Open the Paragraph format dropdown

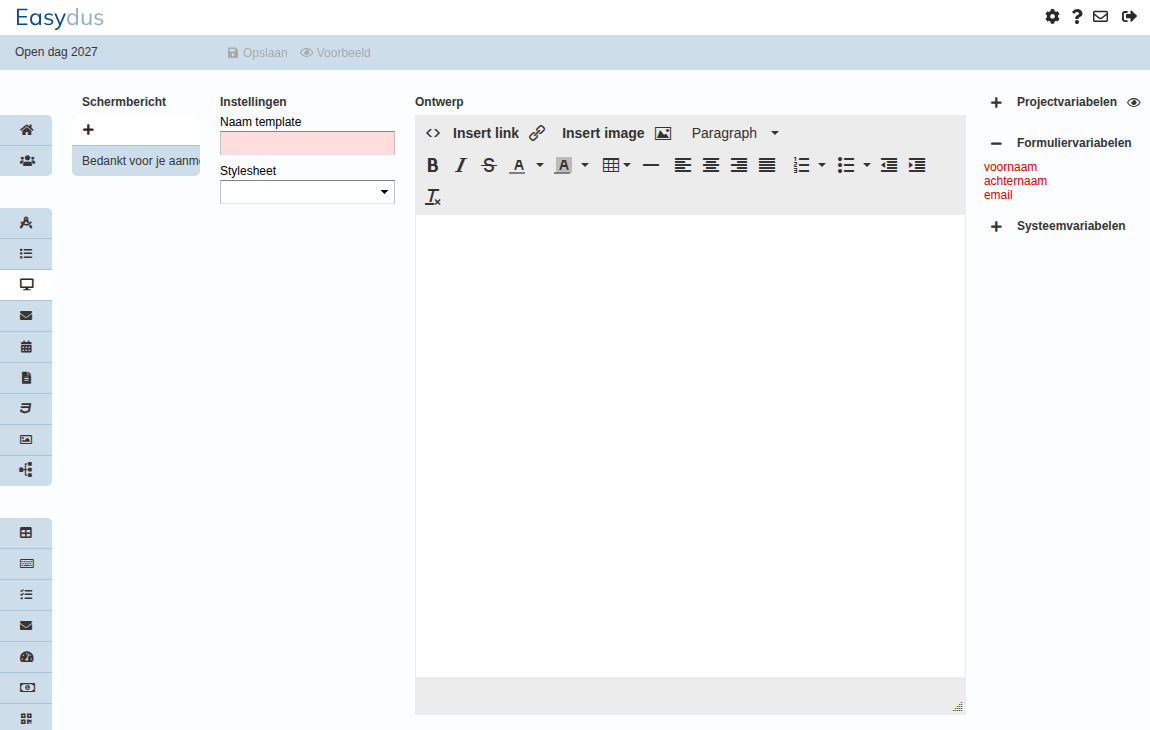pos(735,134)
